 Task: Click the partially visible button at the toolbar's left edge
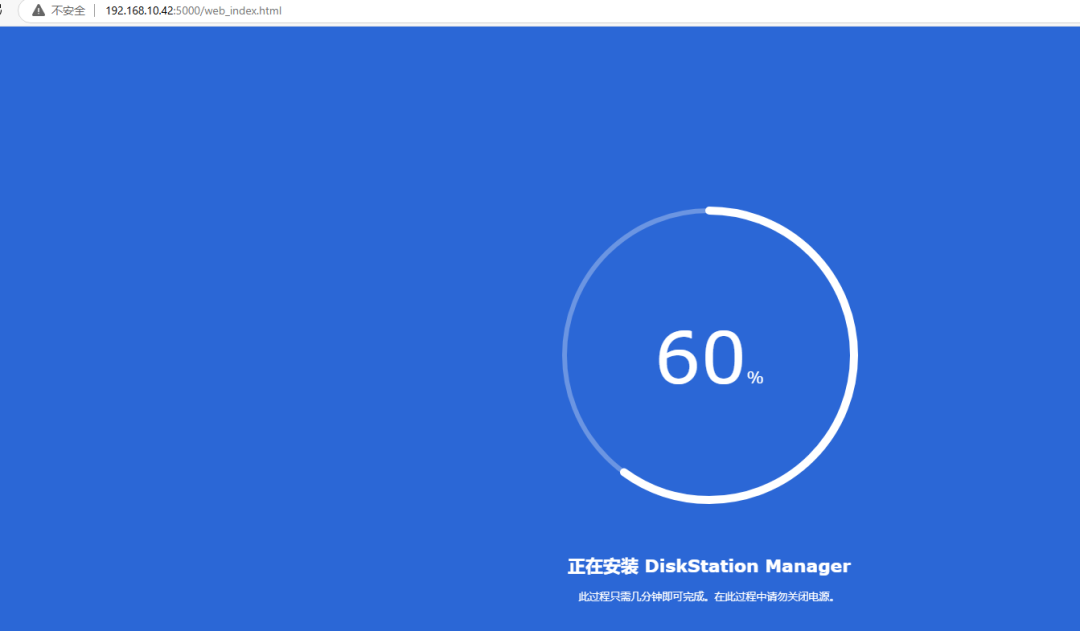coord(3,10)
